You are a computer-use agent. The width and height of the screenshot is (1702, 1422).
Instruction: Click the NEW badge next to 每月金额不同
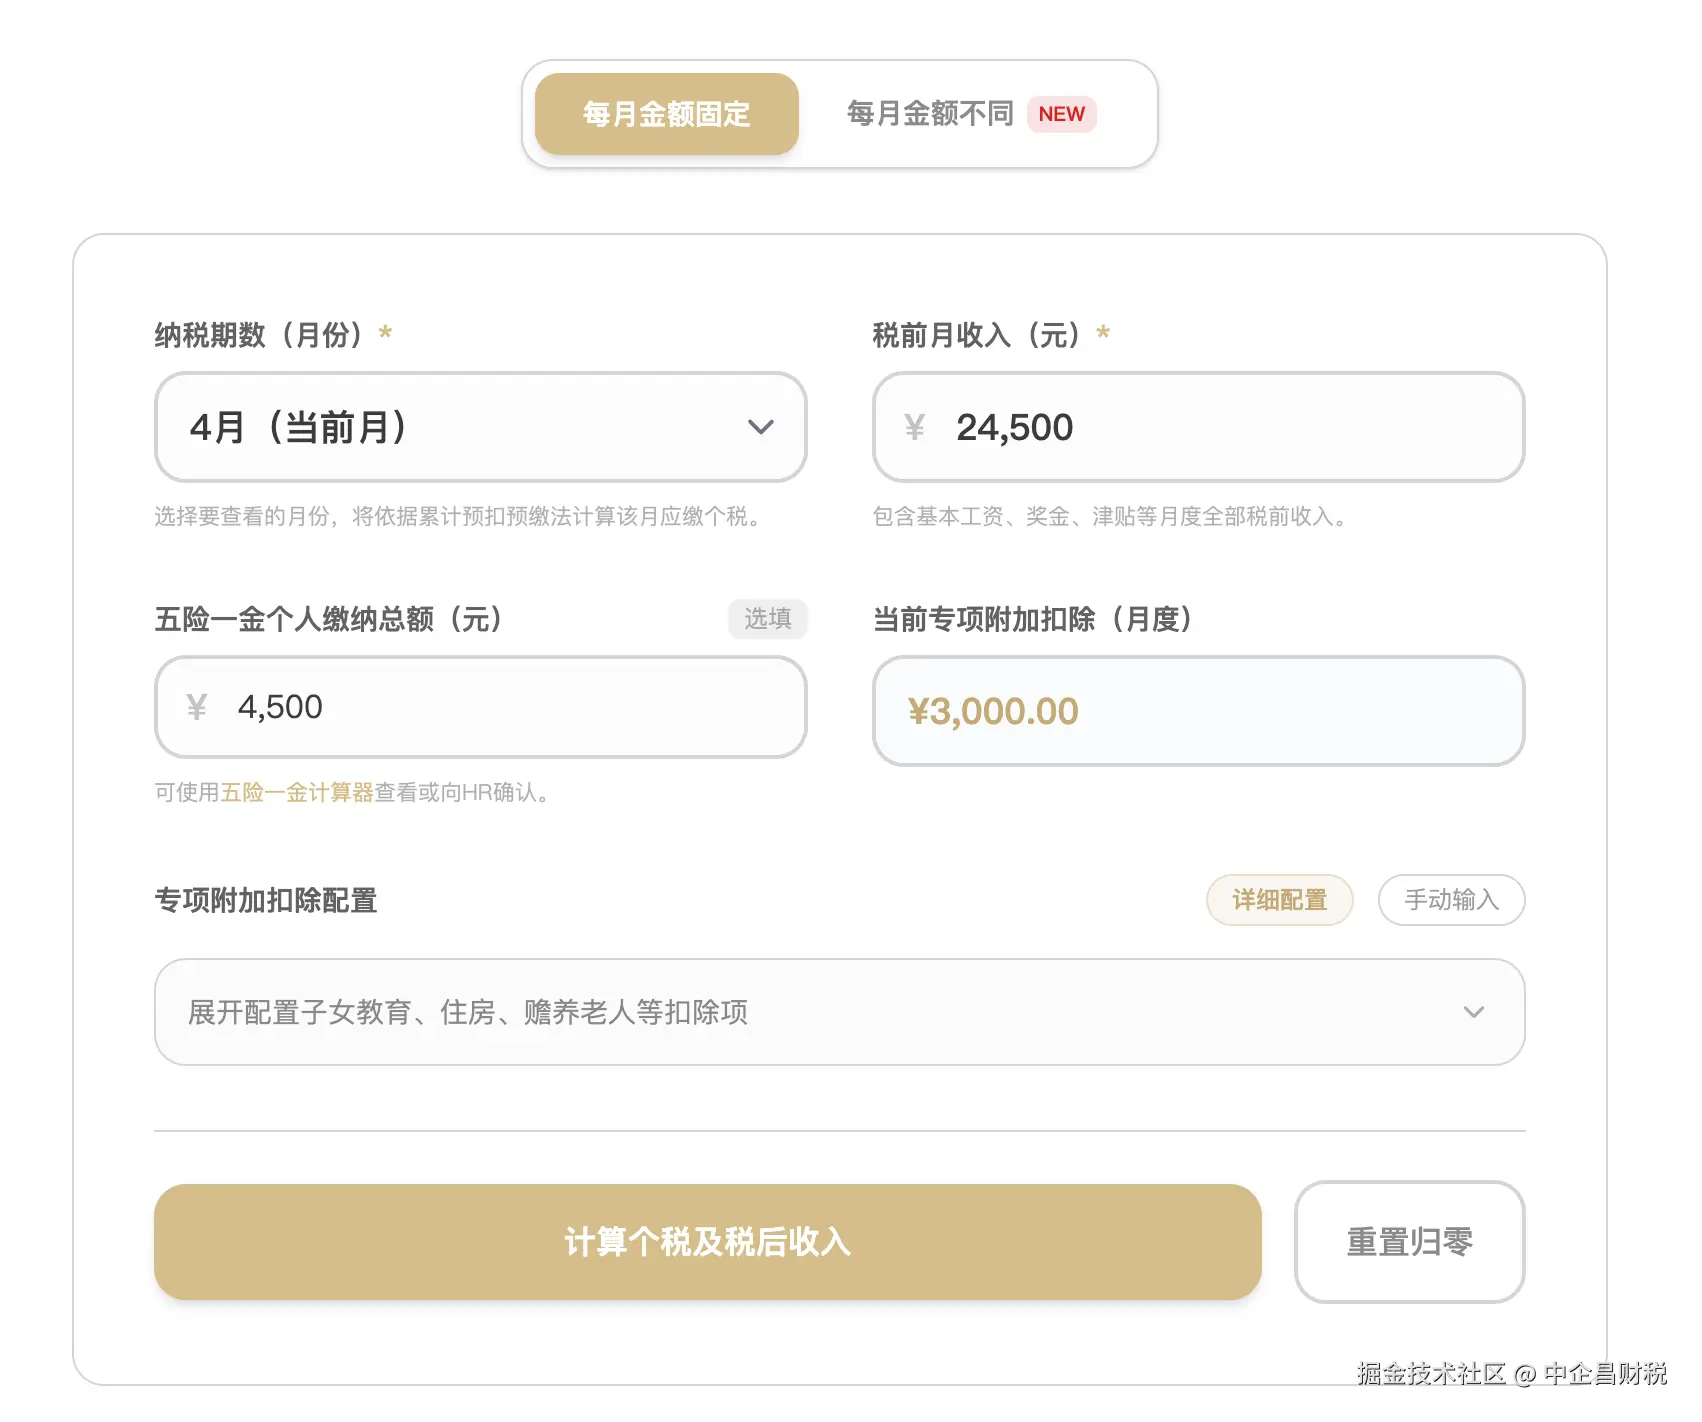pyautogui.click(x=1062, y=114)
